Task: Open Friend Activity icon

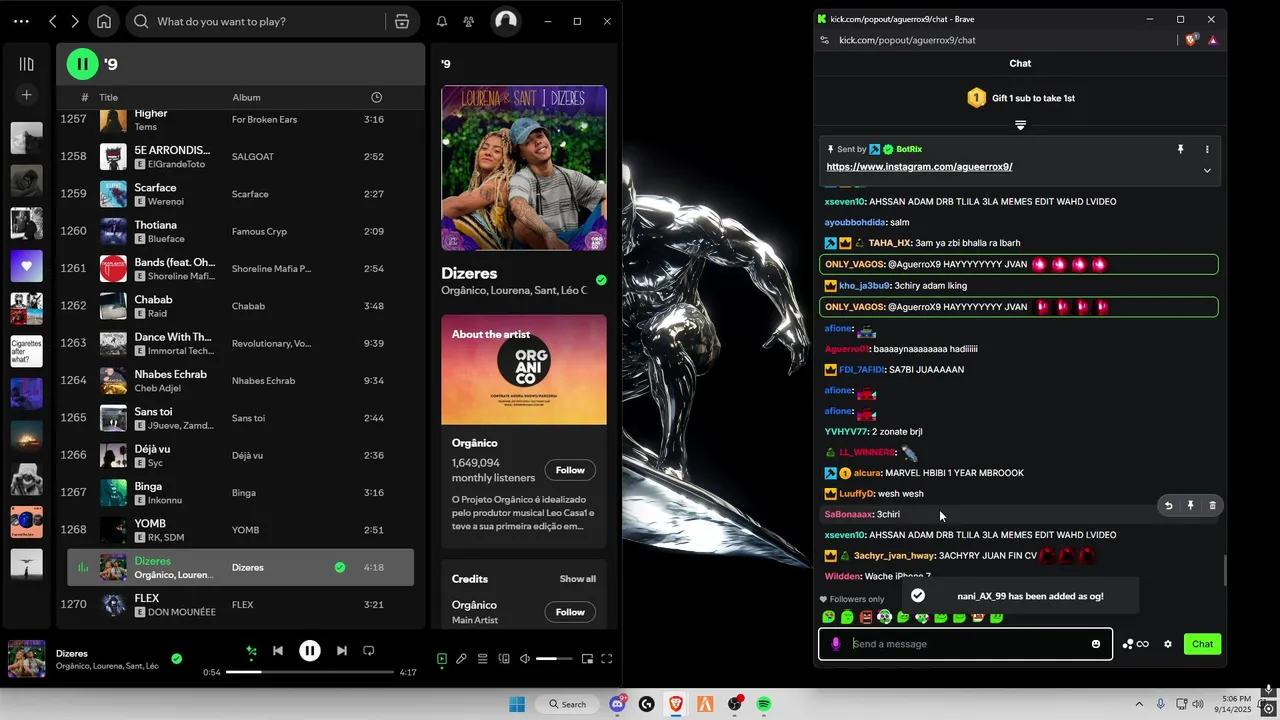Action: pos(468,21)
